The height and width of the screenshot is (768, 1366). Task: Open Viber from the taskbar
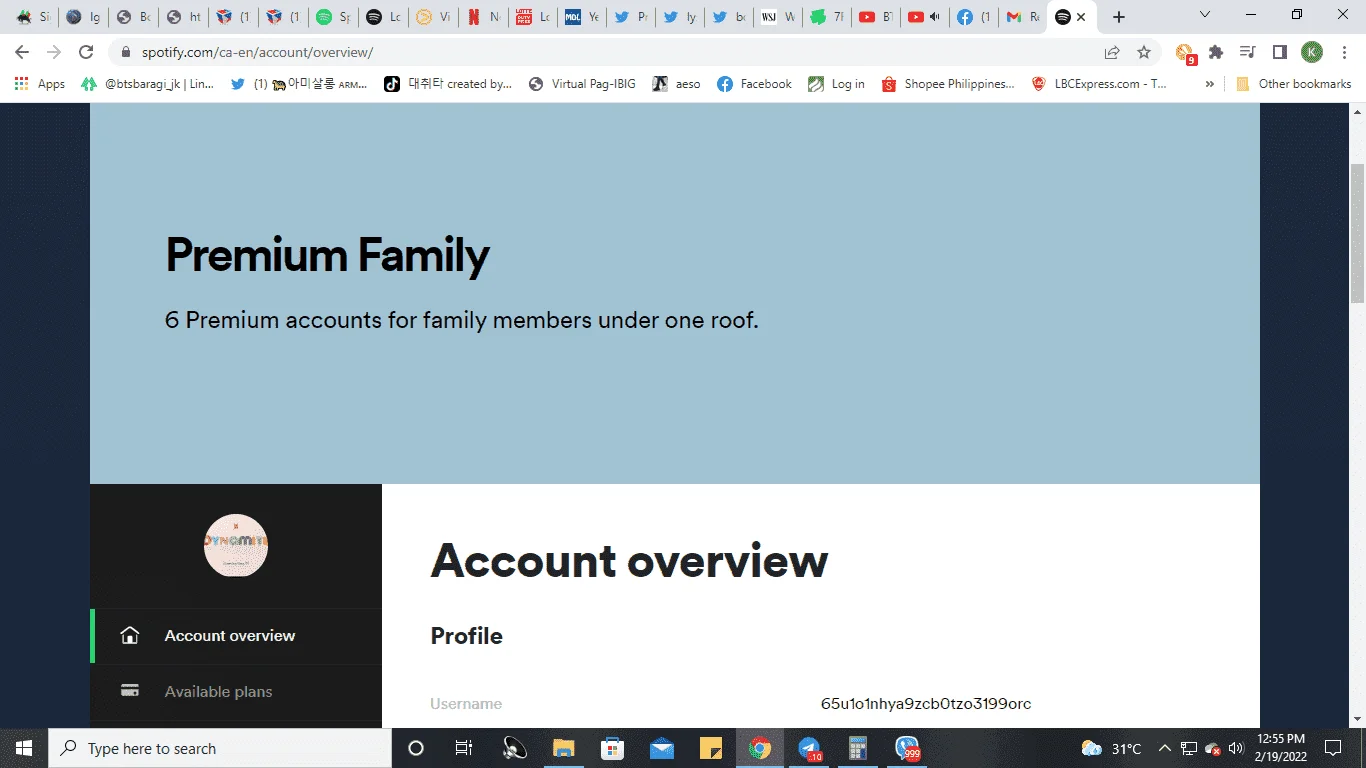click(x=907, y=748)
